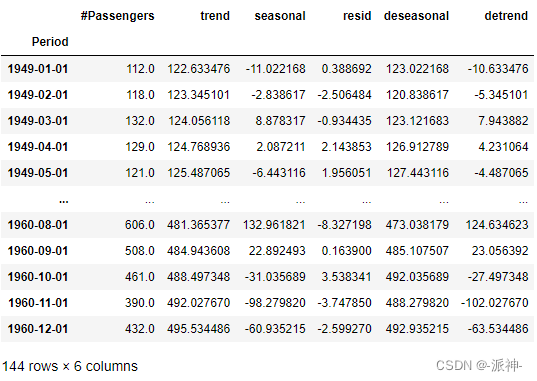The image size is (537, 381).
Task: Click the 1960-12-01 row index
Action: [38, 329]
